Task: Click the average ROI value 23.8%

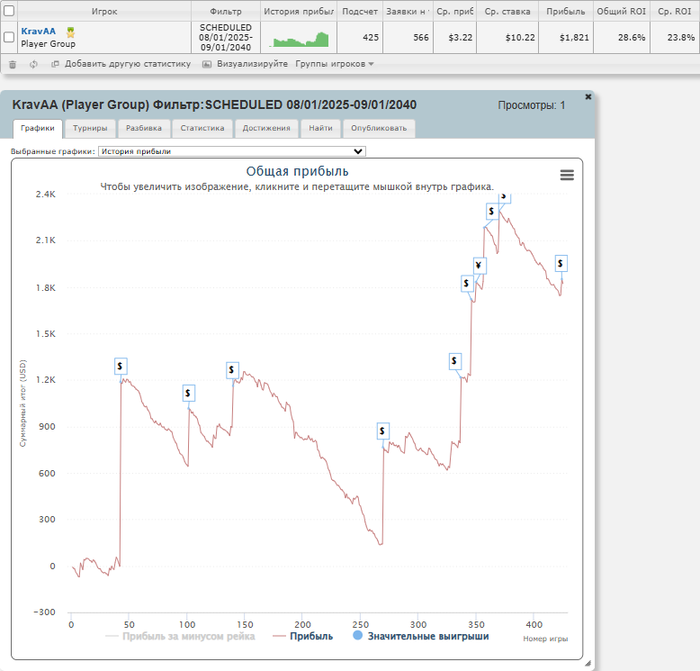Action: tap(681, 38)
